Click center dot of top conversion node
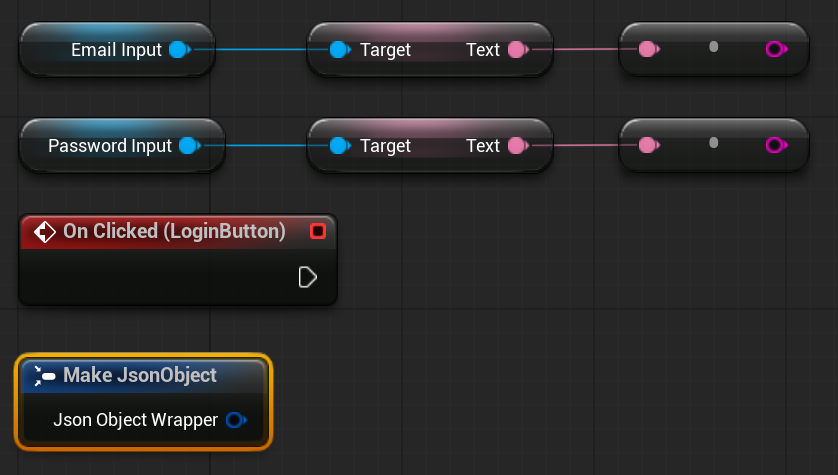838x475 pixels. (x=713, y=47)
